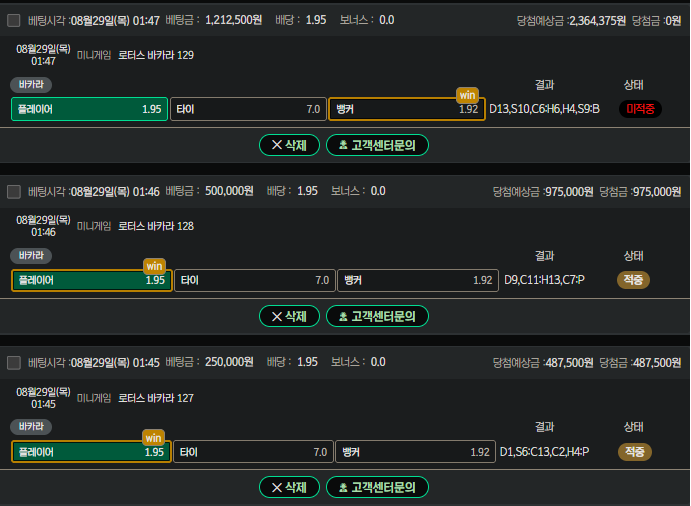The height and width of the screenshot is (506, 691).
Task: Click the red 미적중 status badge
Action: pos(640,109)
